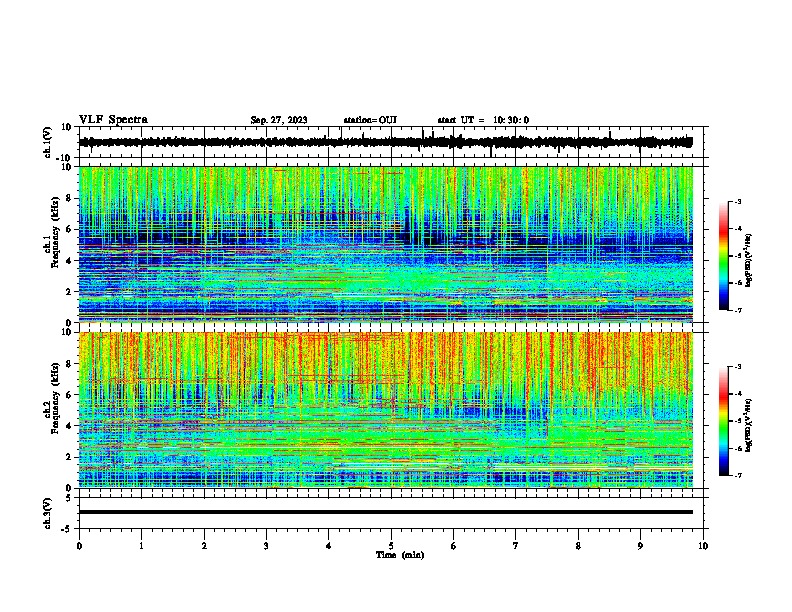792x612 pixels.
Task: Click the ch.1 spectrogram color bar
Action: (723, 256)
